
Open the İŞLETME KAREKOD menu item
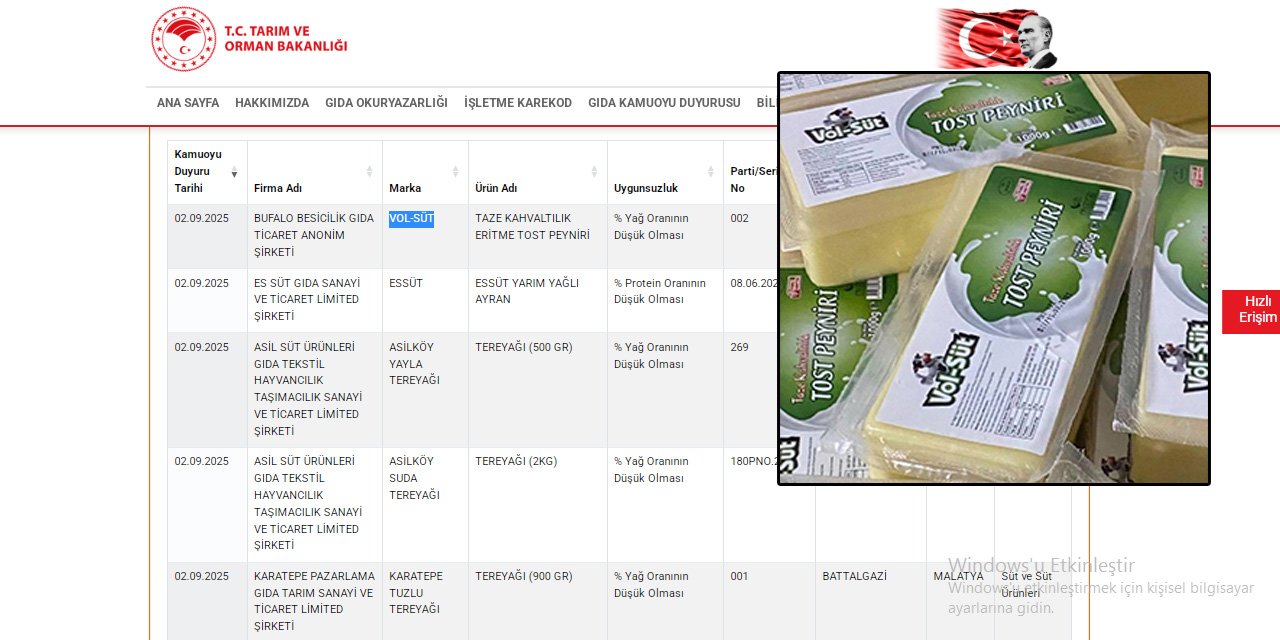(x=518, y=103)
